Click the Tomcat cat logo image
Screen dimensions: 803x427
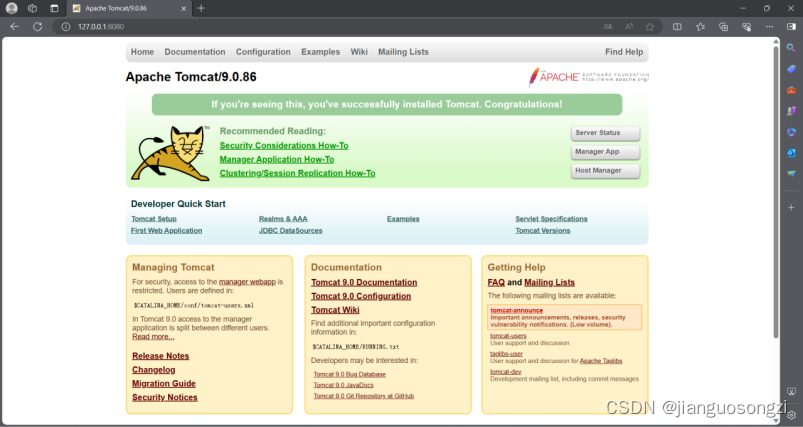tap(171, 153)
